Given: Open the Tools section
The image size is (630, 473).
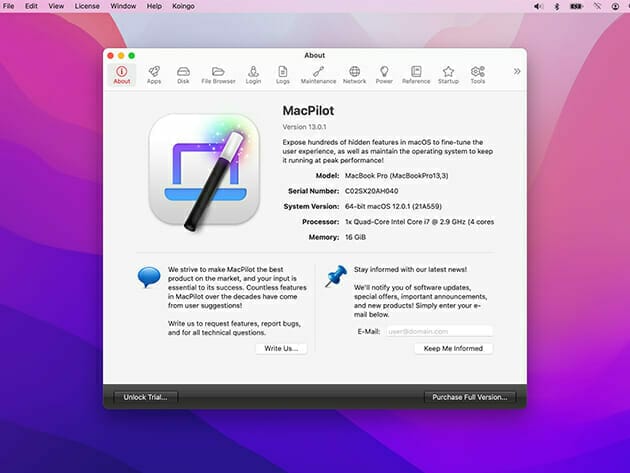Looking at the screenshot, I should 478,75.
